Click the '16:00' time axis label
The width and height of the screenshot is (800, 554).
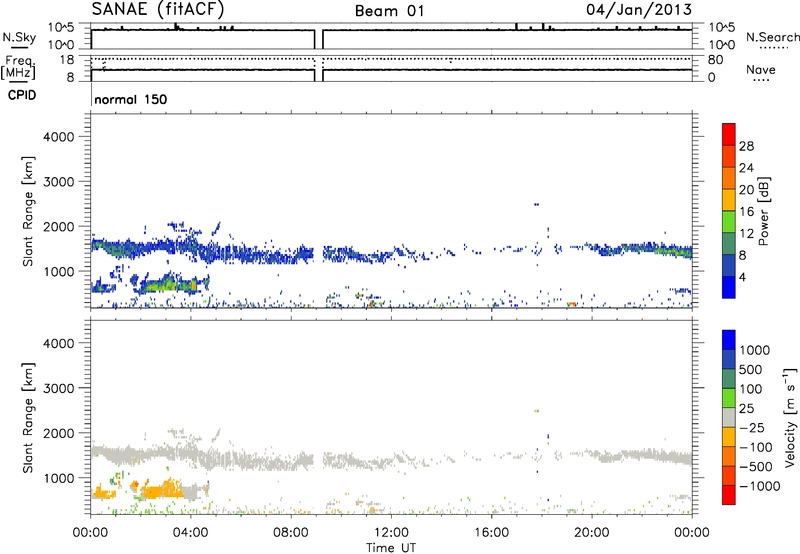pyautogui.click(x=491, y=533)
